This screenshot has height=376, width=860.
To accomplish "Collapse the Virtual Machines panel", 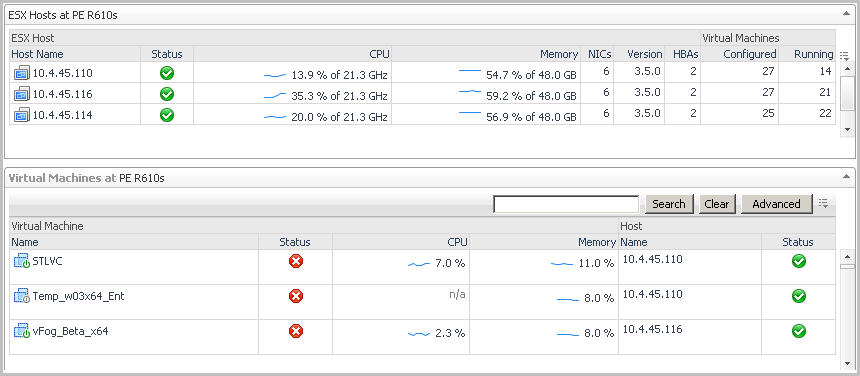I will pos(846,176).
